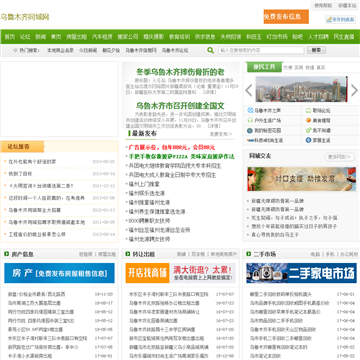Image resolution: width=360 pixels, height=360 pixels.
Task: Go to previous slide in 便民工具 carousel
Action: click(249, 90)
